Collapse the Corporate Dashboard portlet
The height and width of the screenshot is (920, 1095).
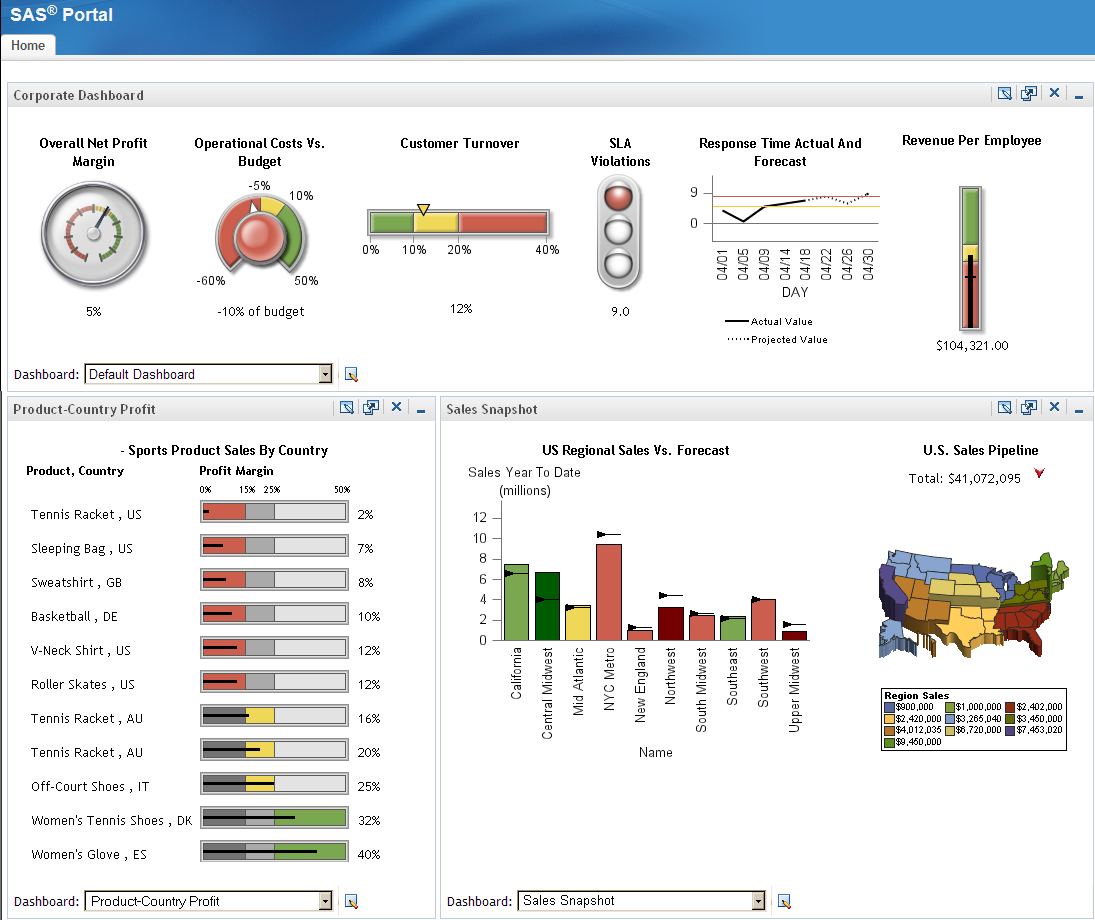[x=1078, y=96]
